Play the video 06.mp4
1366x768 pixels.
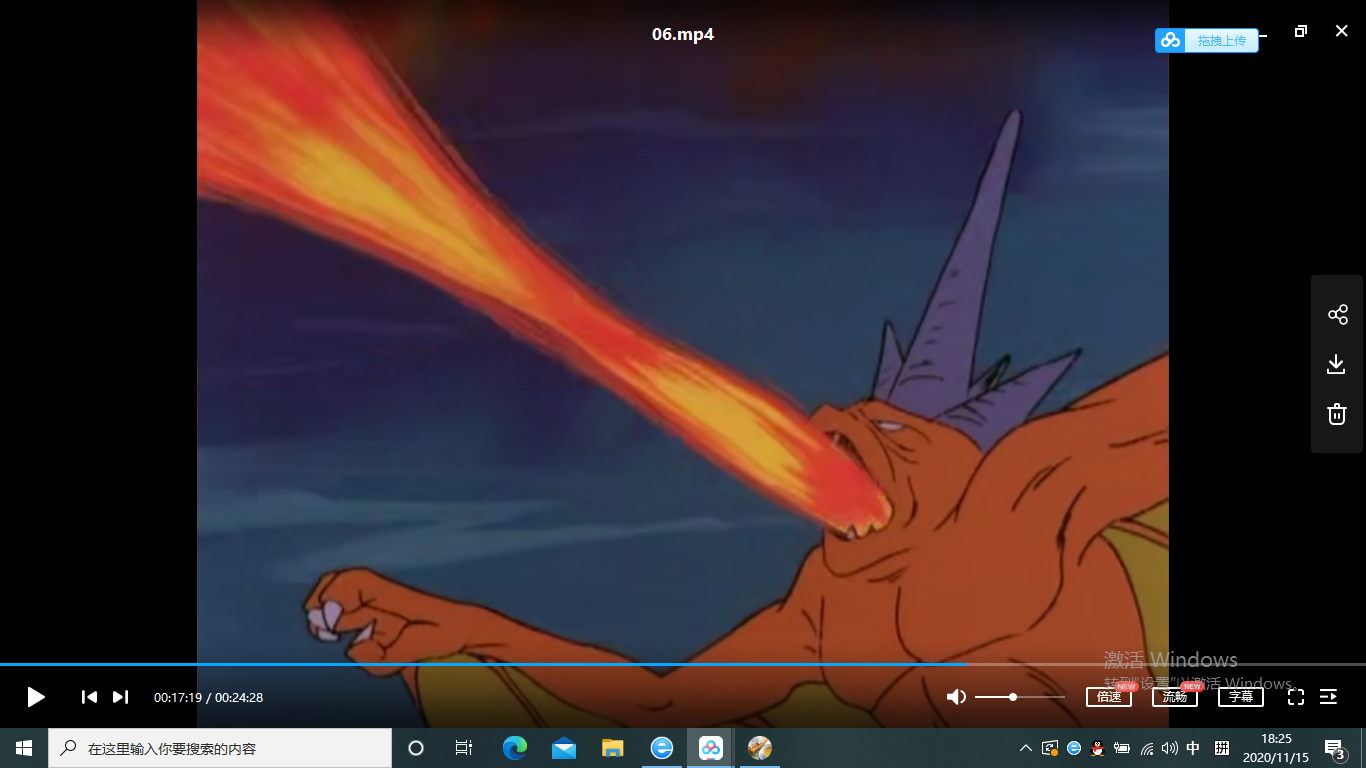36,697
